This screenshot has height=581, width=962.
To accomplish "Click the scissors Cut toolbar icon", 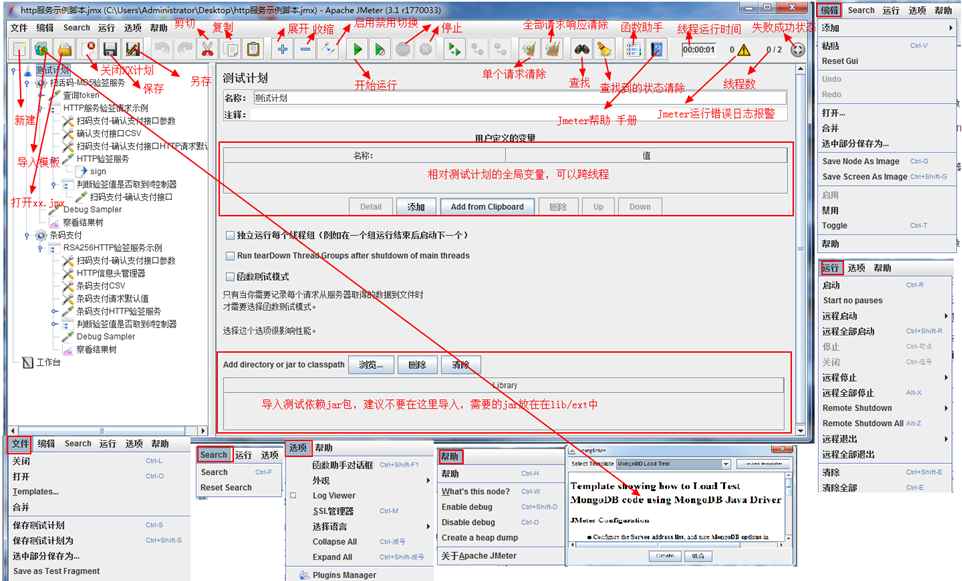I will click(x=207, y=49).
